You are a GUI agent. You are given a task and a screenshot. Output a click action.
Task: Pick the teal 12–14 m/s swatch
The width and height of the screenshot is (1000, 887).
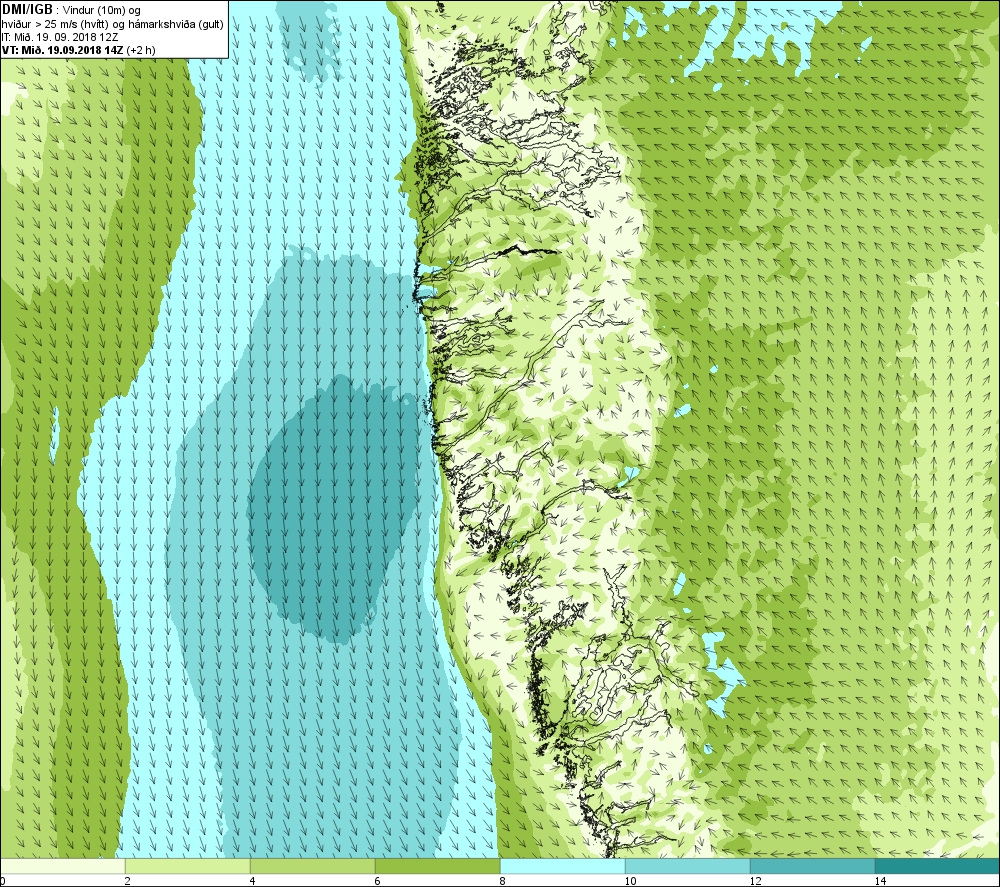pos(812,866)
